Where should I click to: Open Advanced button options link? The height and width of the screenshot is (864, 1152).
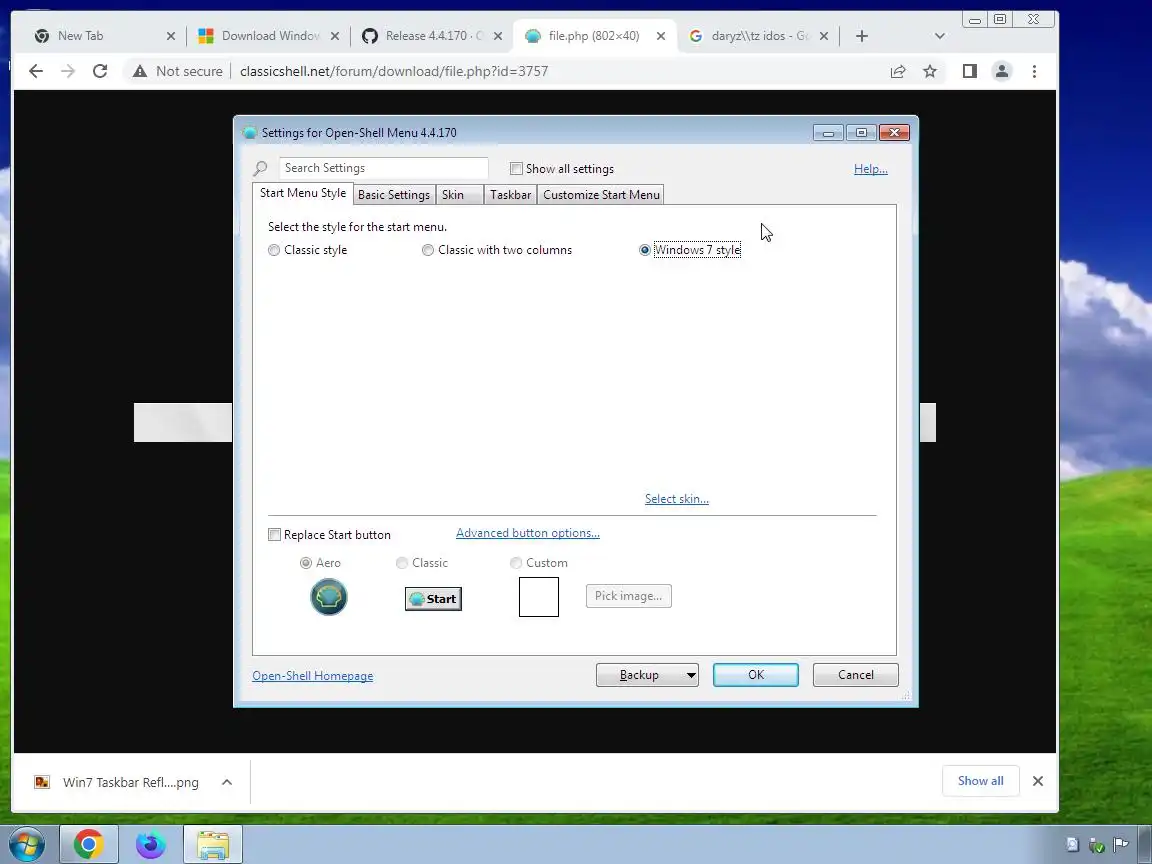(528, 533)
